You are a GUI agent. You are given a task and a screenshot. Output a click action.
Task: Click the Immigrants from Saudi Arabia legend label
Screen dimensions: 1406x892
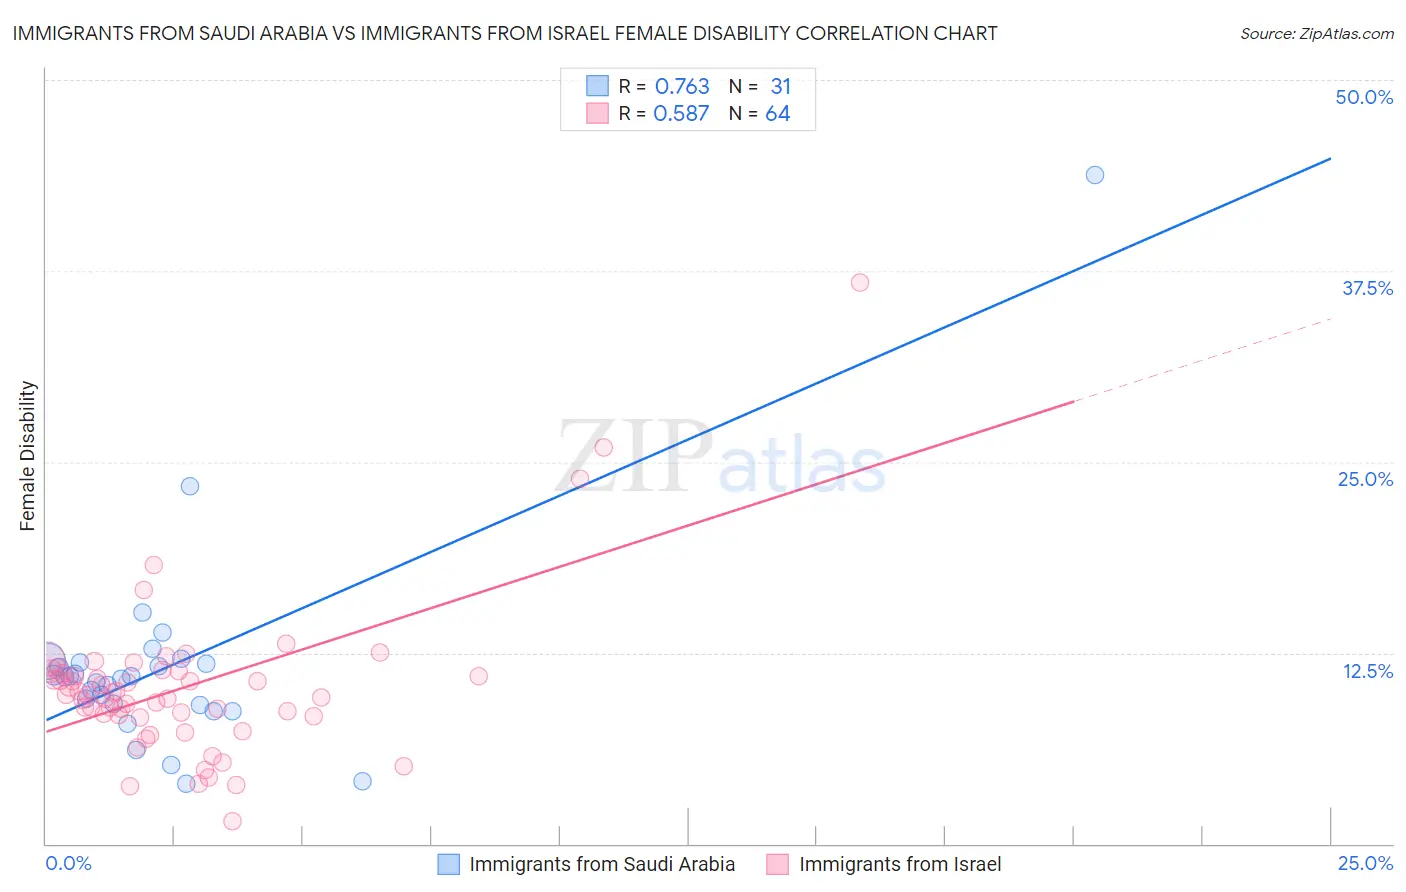click(x=602, y=864)
